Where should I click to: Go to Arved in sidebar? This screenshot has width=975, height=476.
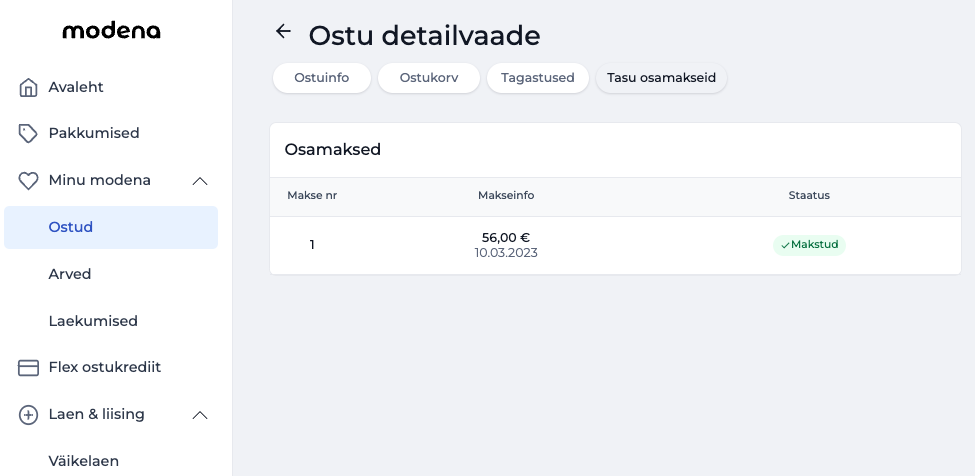tap(70, 274)
